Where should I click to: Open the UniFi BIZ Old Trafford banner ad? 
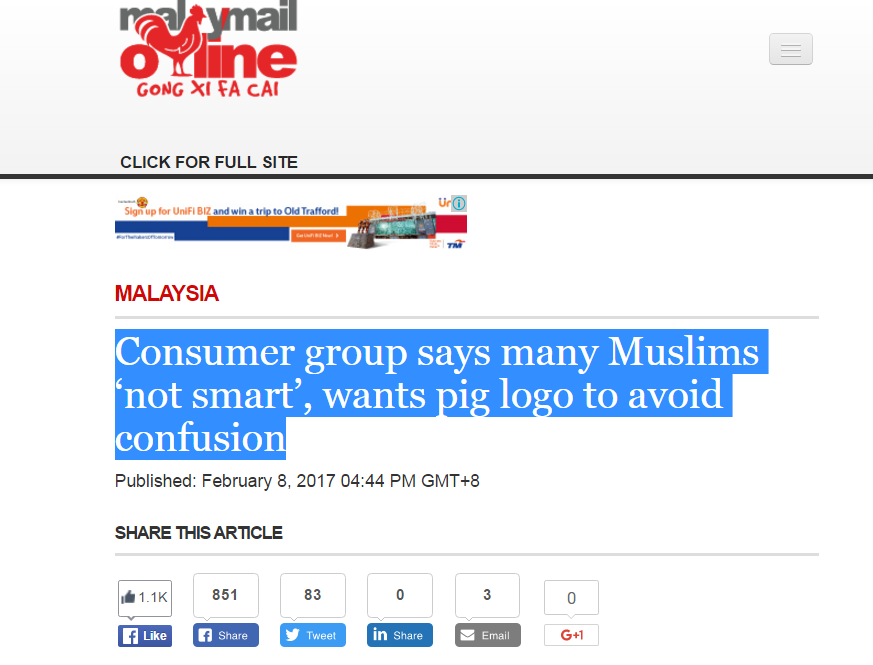291,222
